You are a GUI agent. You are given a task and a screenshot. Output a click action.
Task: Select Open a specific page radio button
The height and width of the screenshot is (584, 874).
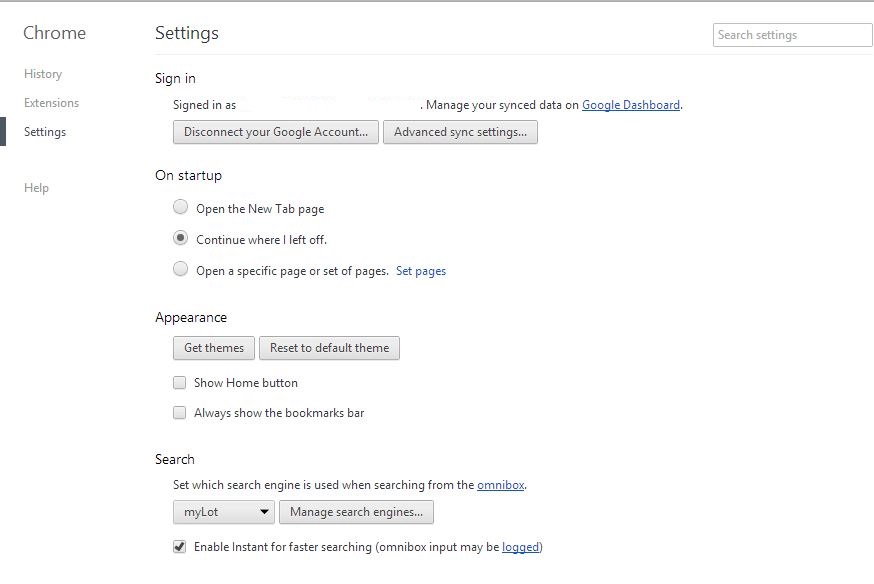pyautogui.click(x=180, y=269)
